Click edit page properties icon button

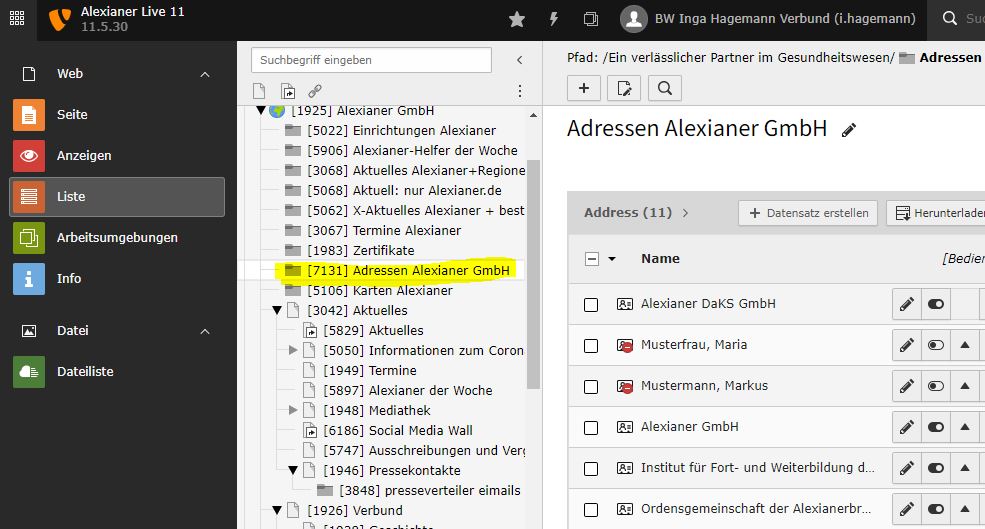624,88
